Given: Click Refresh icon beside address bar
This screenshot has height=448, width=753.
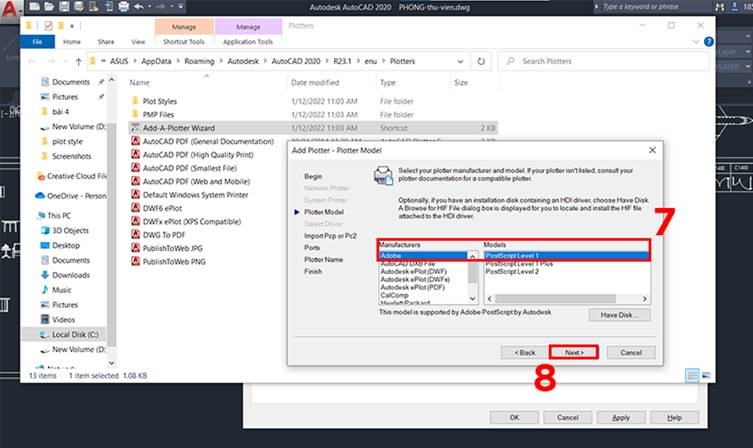Looking at the screenshot, I should (x=481, y=61).
